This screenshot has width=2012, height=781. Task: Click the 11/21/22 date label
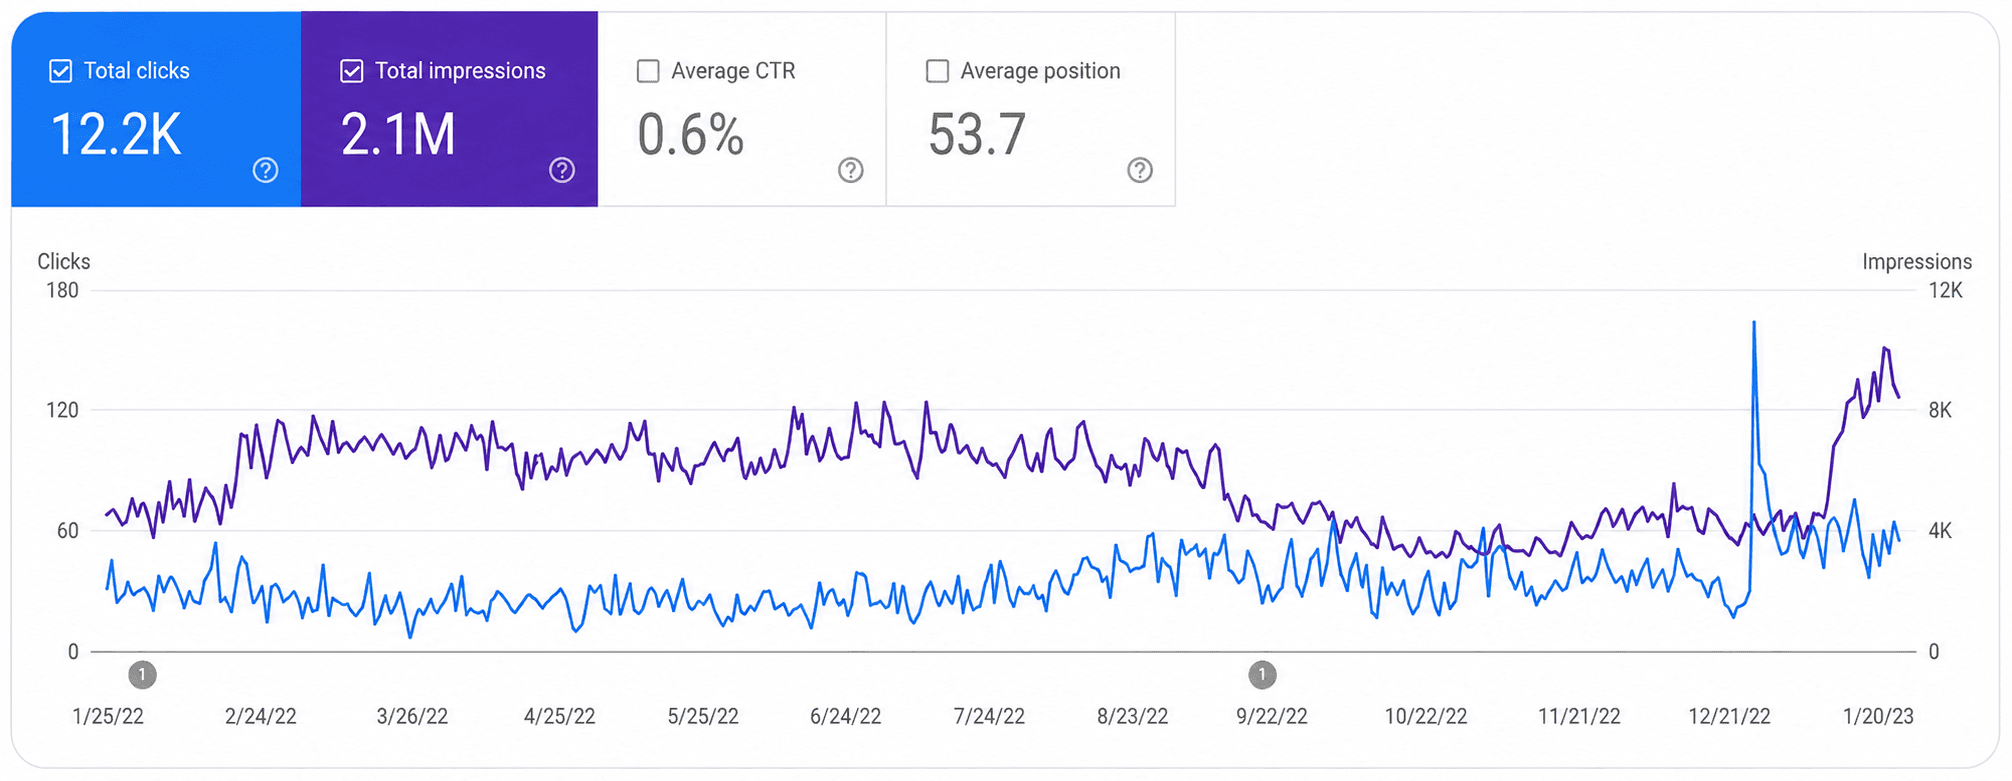click(x=1579, y=716)
